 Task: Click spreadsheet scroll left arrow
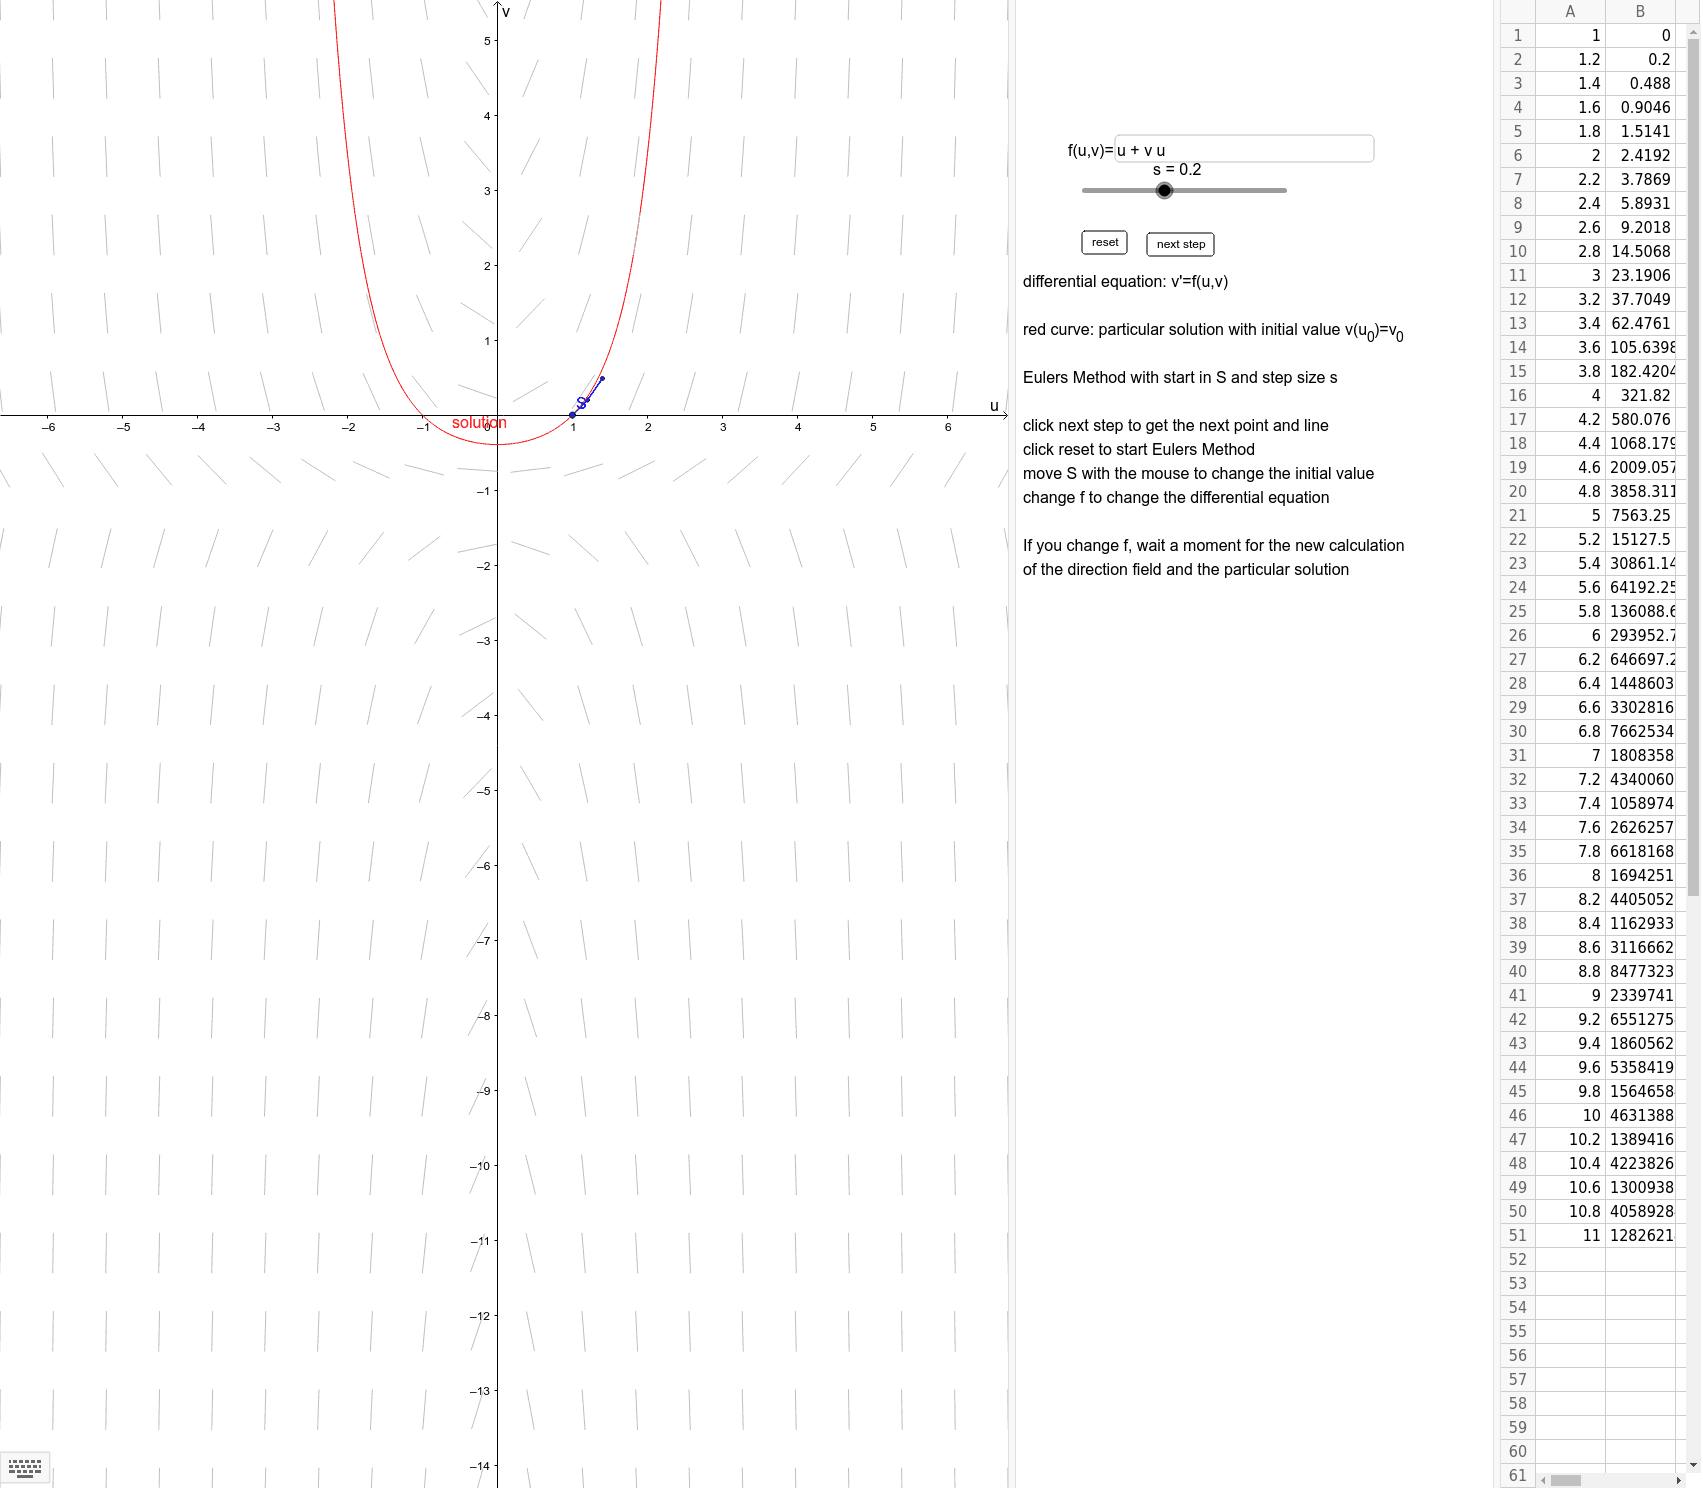1543,1480
